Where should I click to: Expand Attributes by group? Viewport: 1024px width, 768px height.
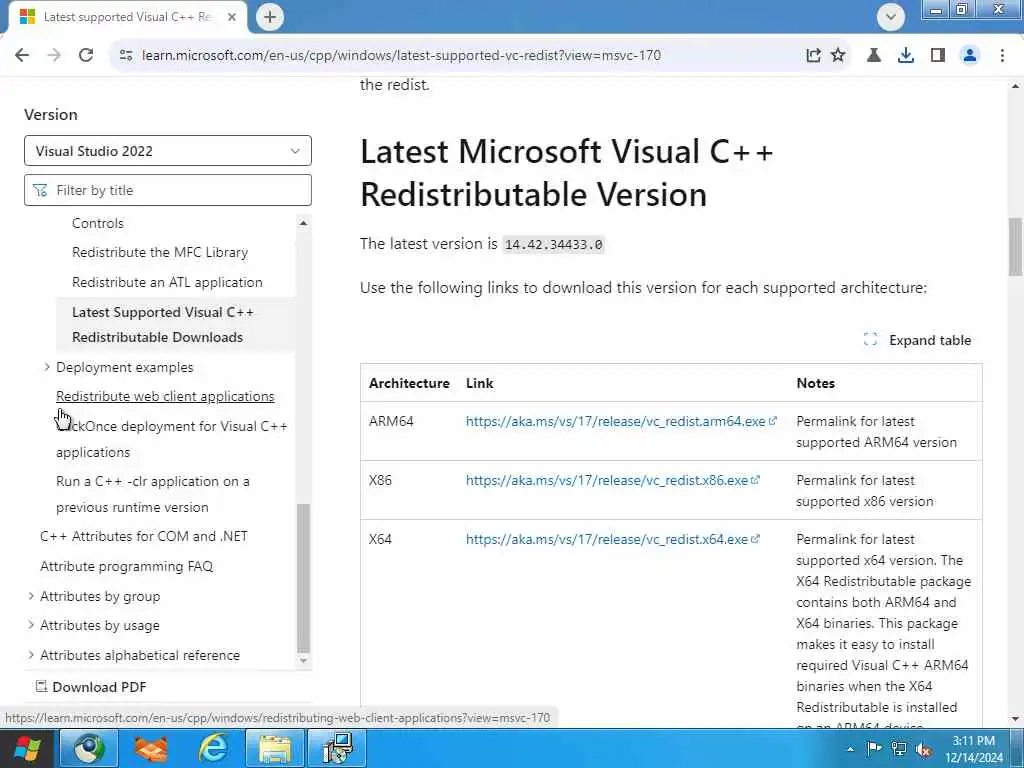(x=31, y=596)
